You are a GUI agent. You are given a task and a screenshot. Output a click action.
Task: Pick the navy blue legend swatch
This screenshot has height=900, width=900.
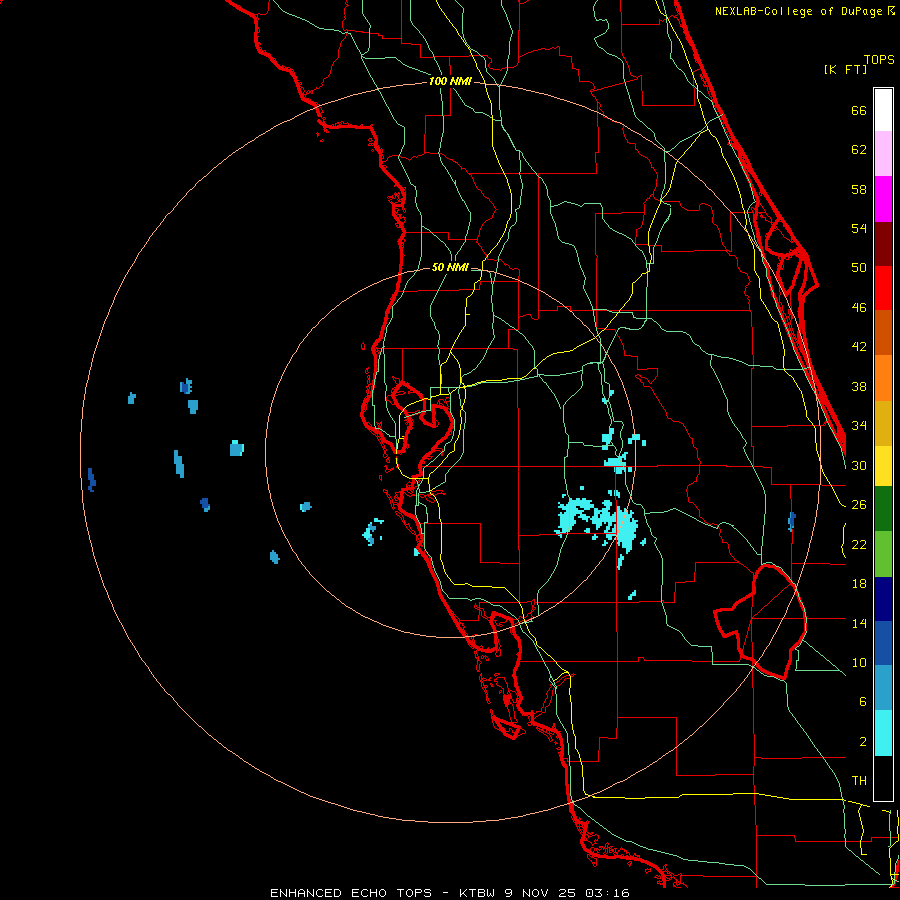[883, 599]
